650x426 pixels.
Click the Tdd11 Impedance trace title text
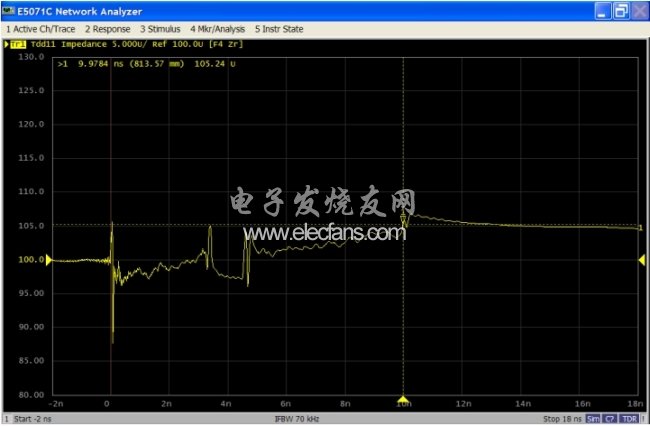[68, 44]
